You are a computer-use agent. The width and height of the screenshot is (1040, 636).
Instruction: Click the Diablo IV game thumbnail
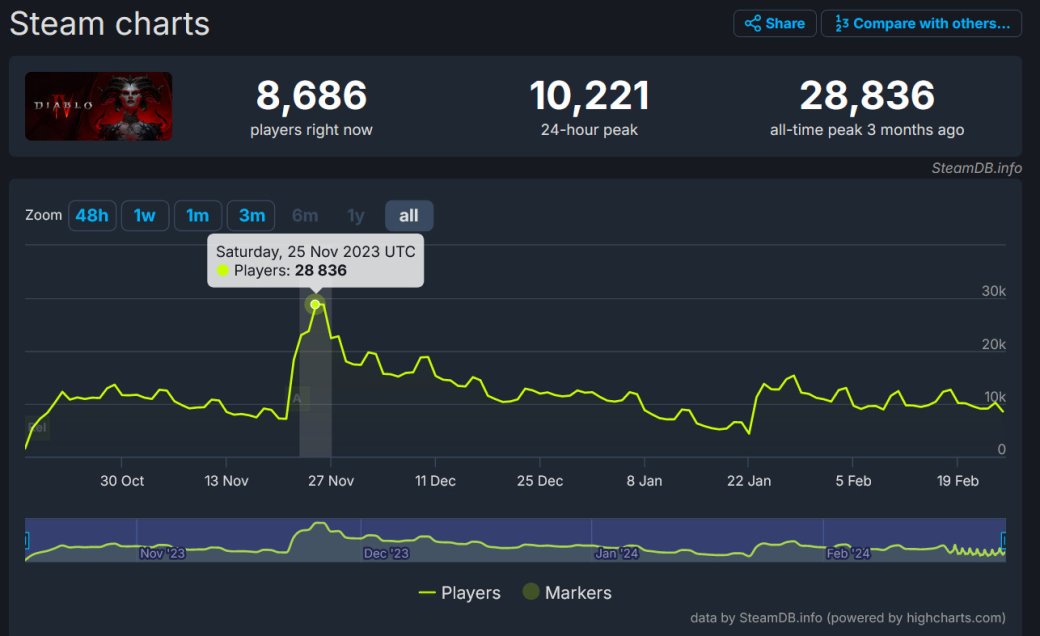99,106
